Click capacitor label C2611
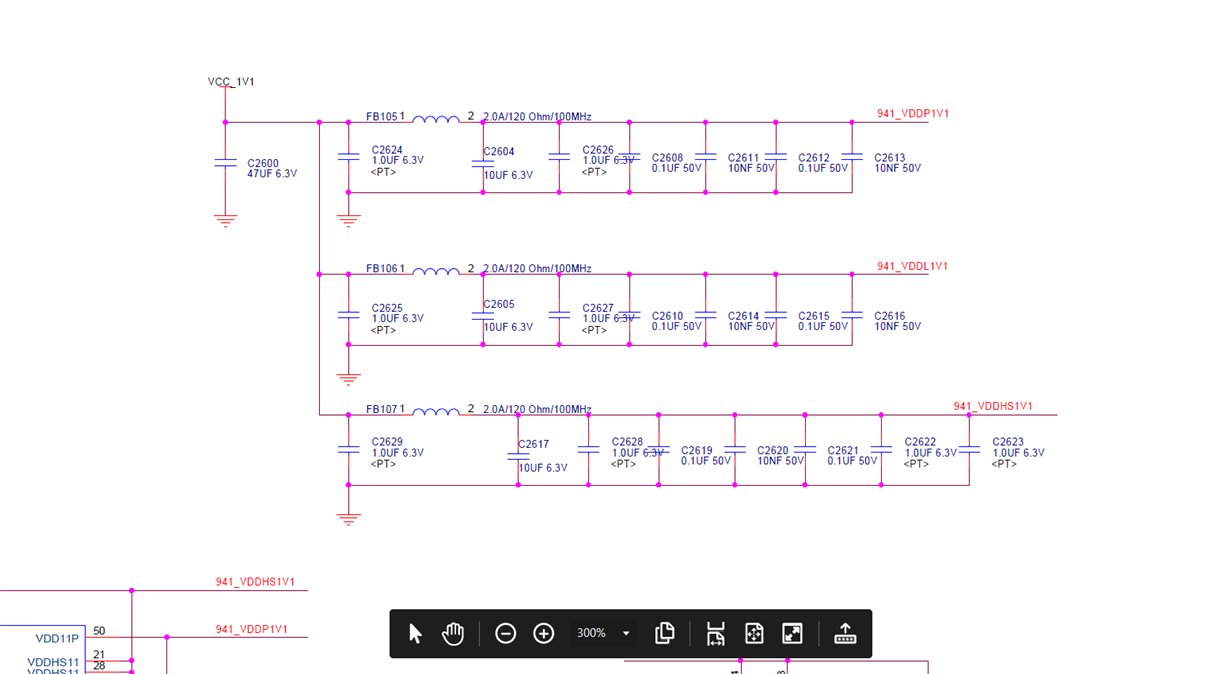 coord(743,158)
